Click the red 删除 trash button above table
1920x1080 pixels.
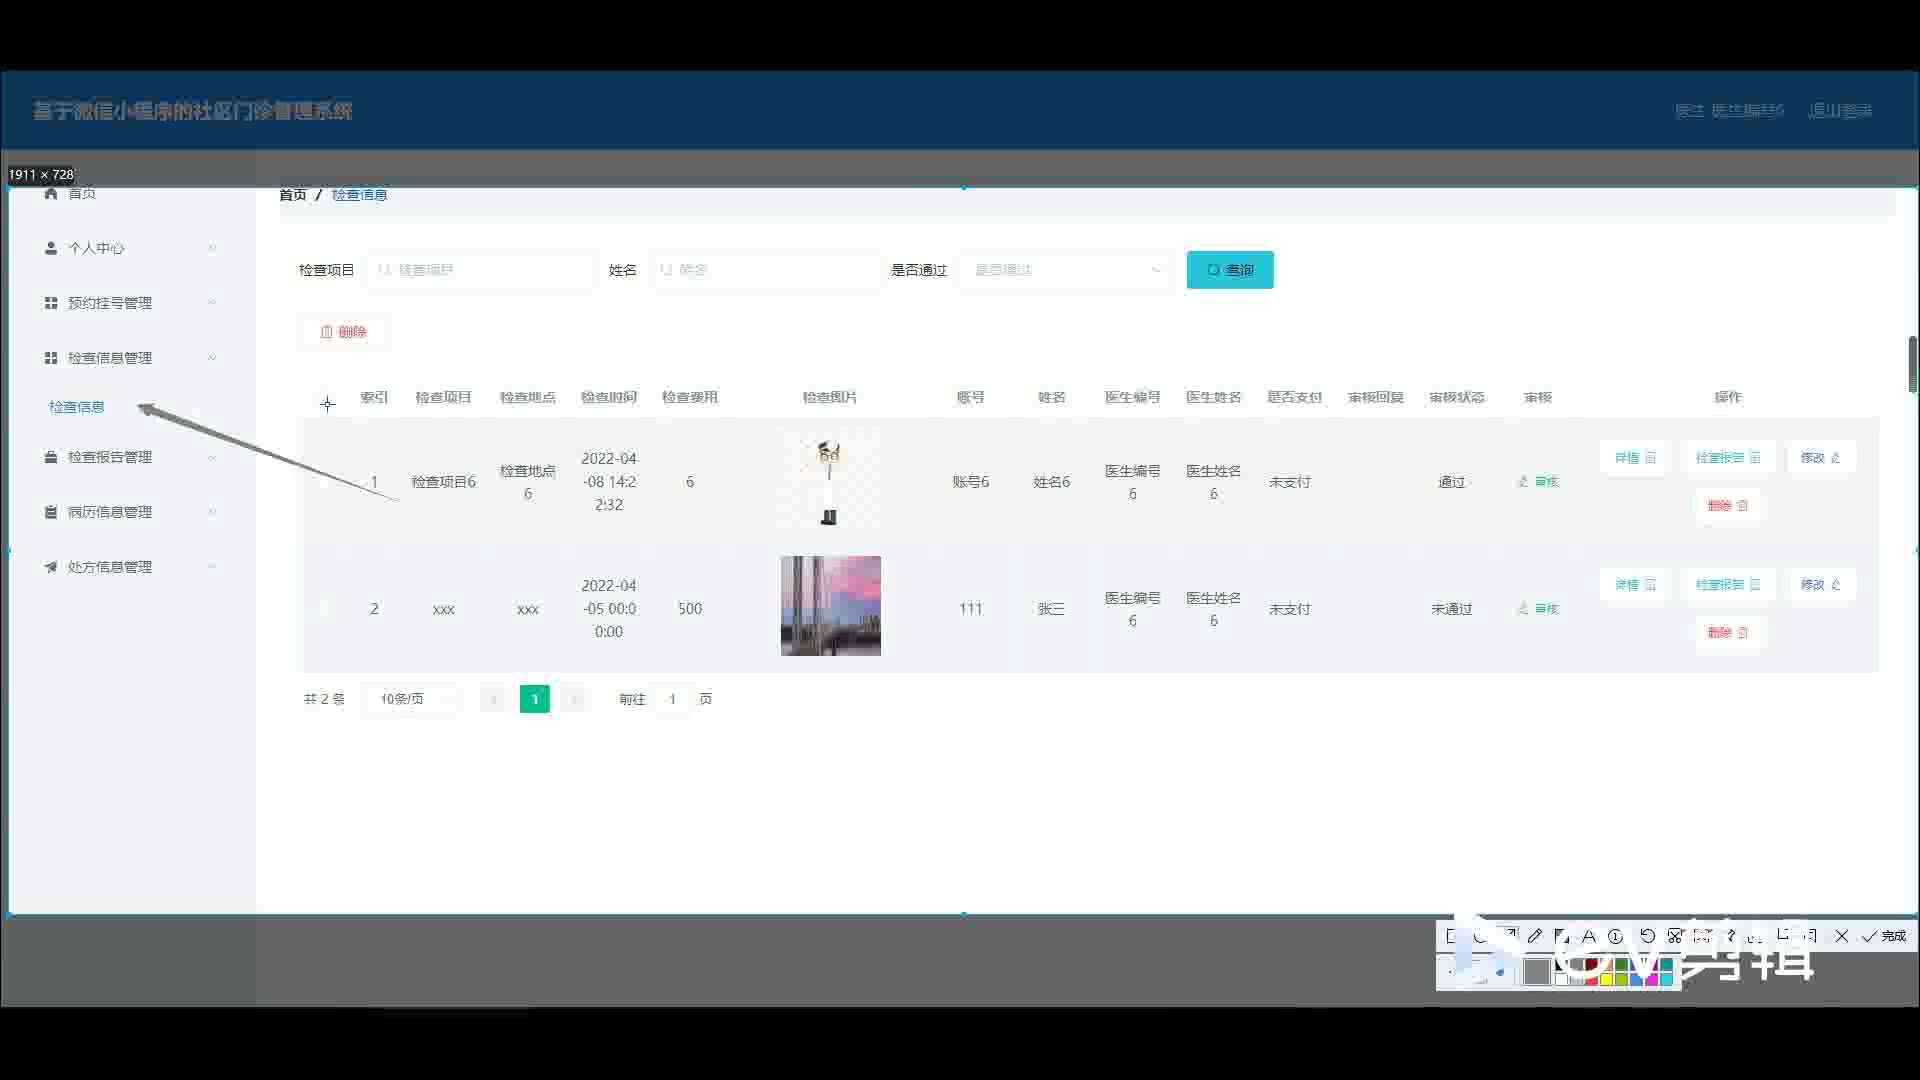click(x=343, y=332)
